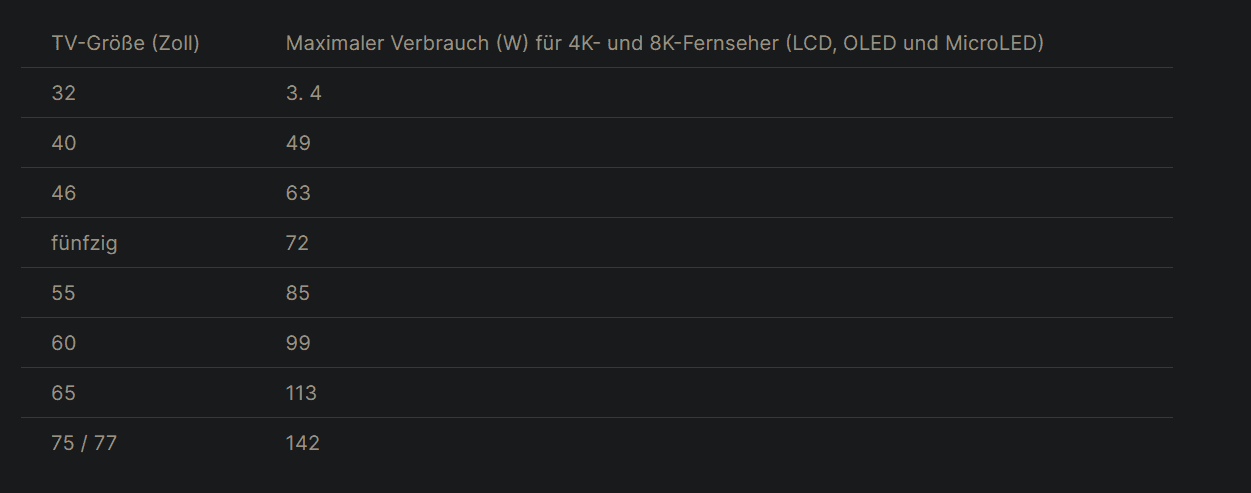Click the consumption value 99
This screenshot has height=493, width=1251.
tap(298, 343)
